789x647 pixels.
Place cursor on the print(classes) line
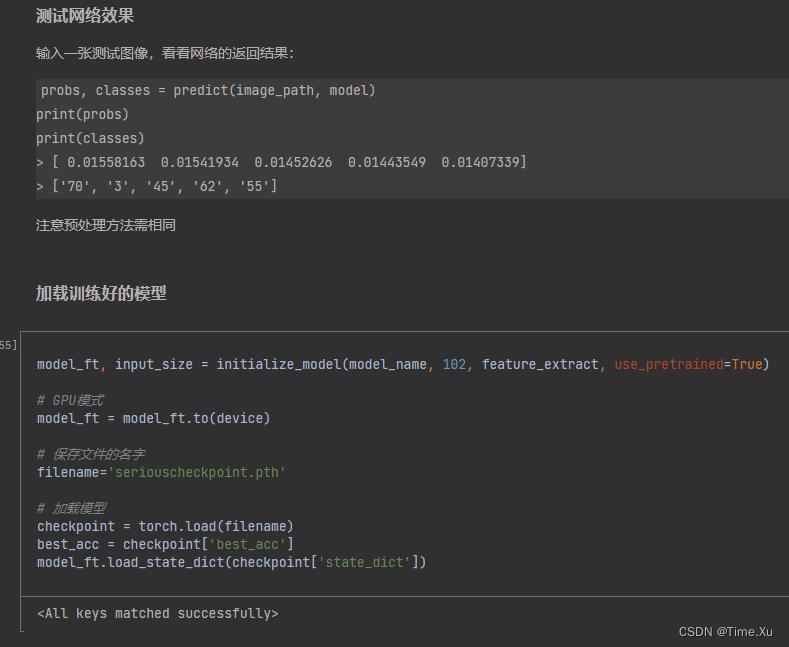point(90,138)
